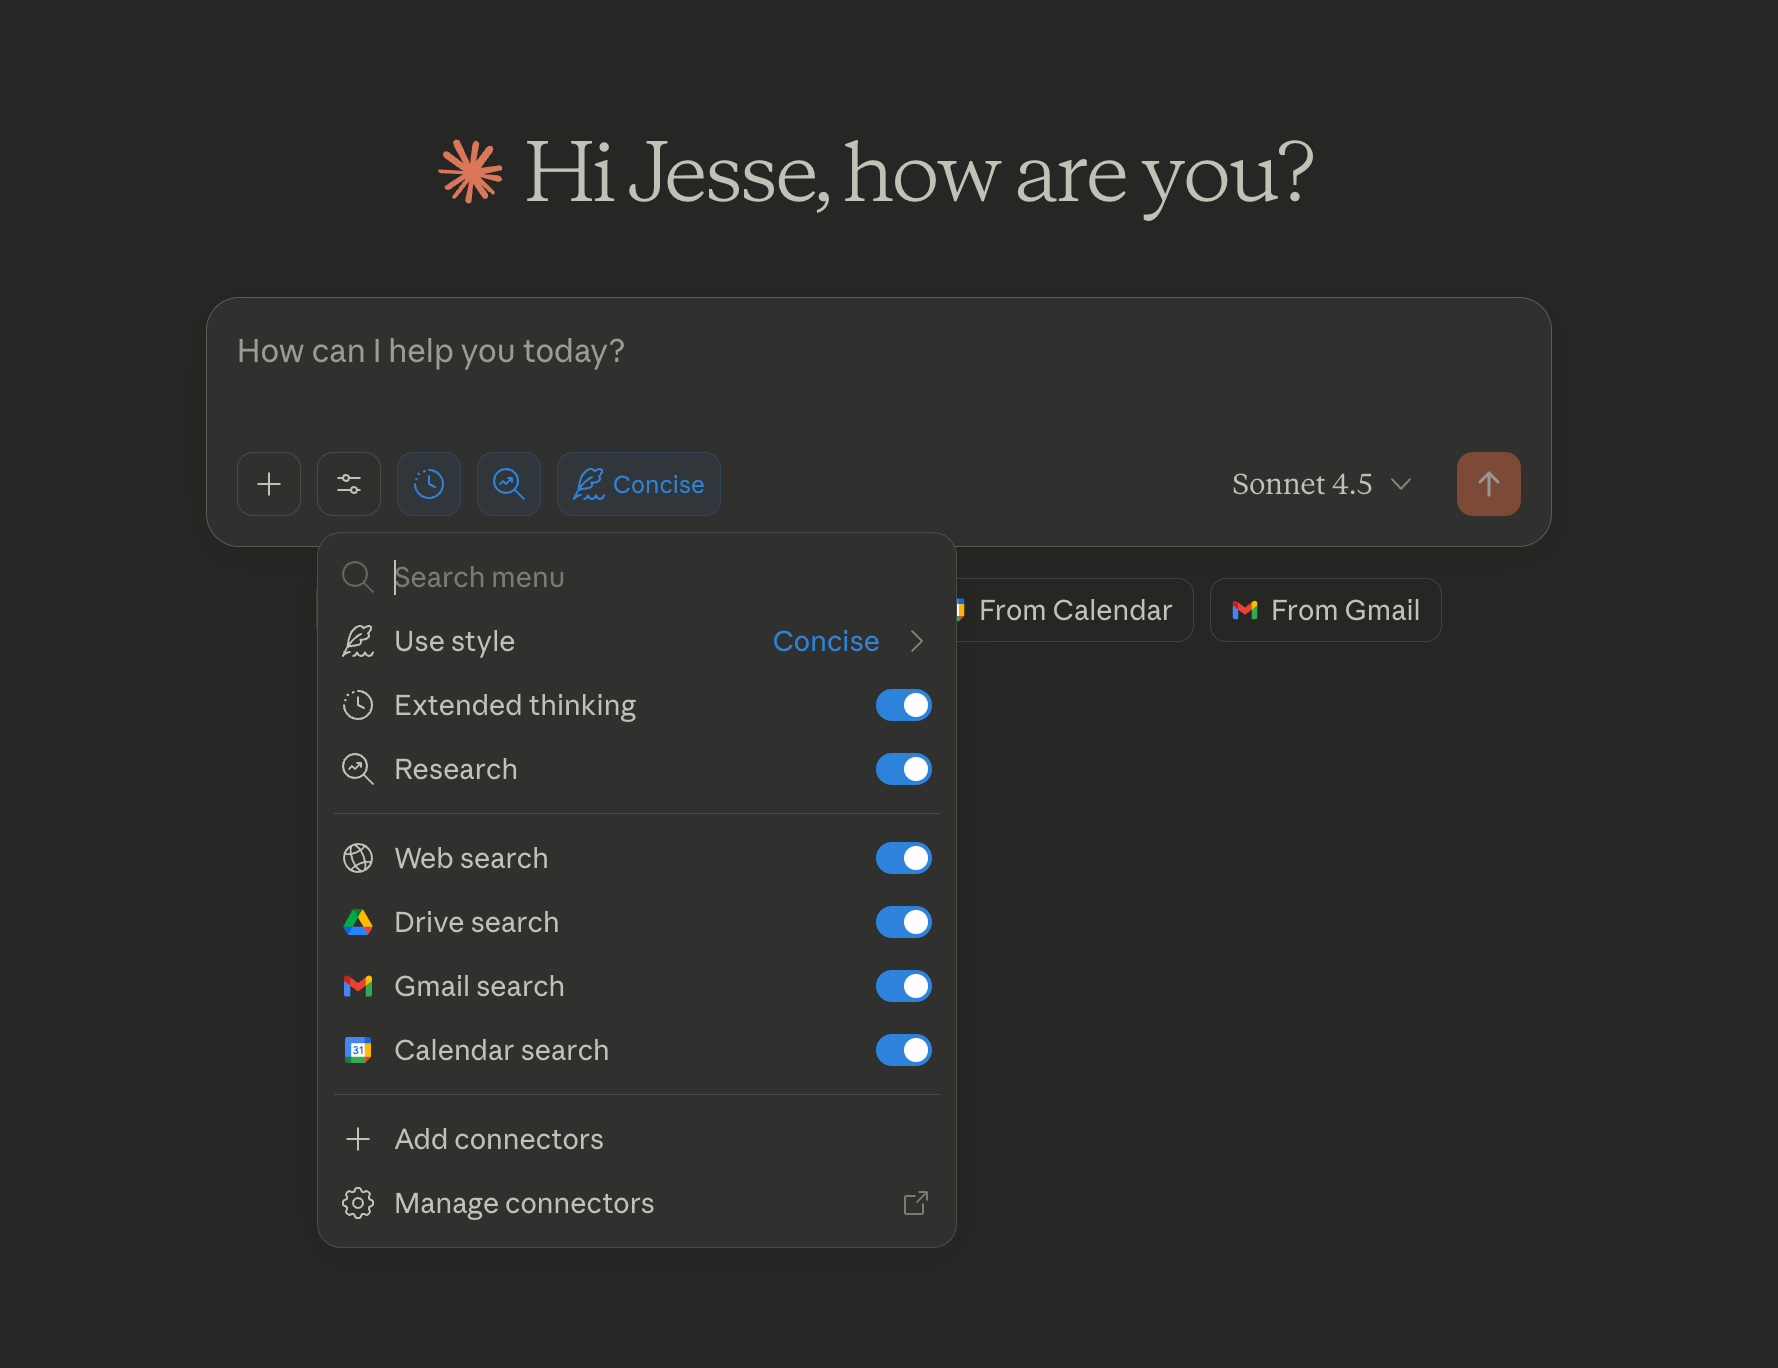Image resolution: width=1778 pixels, height=1368 pixels.
Task: Toggle Web search off
Action: (x=903, y=858)
